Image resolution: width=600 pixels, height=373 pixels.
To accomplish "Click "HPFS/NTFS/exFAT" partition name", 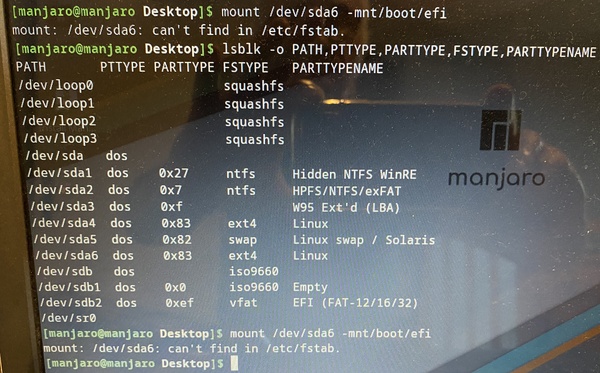I will pyautogui.click(x=347, y=191).
